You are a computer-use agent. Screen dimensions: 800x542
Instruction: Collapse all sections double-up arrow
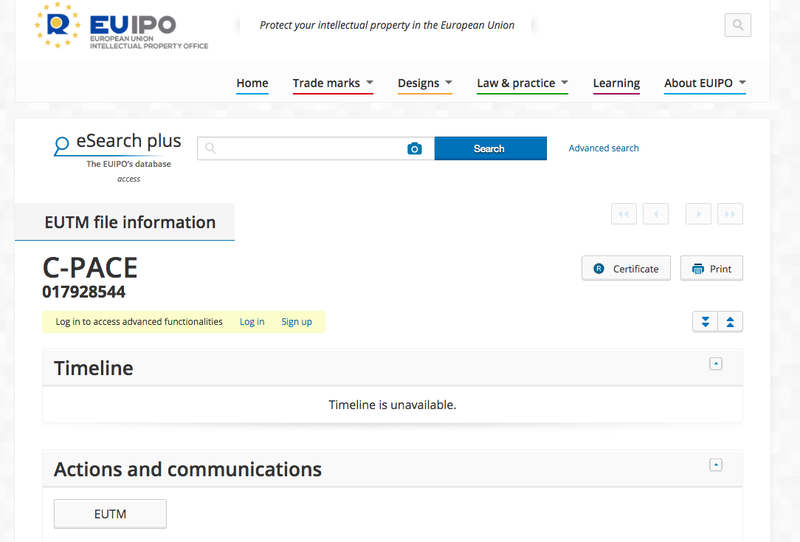pyautogui.click(x=730, y=322)
